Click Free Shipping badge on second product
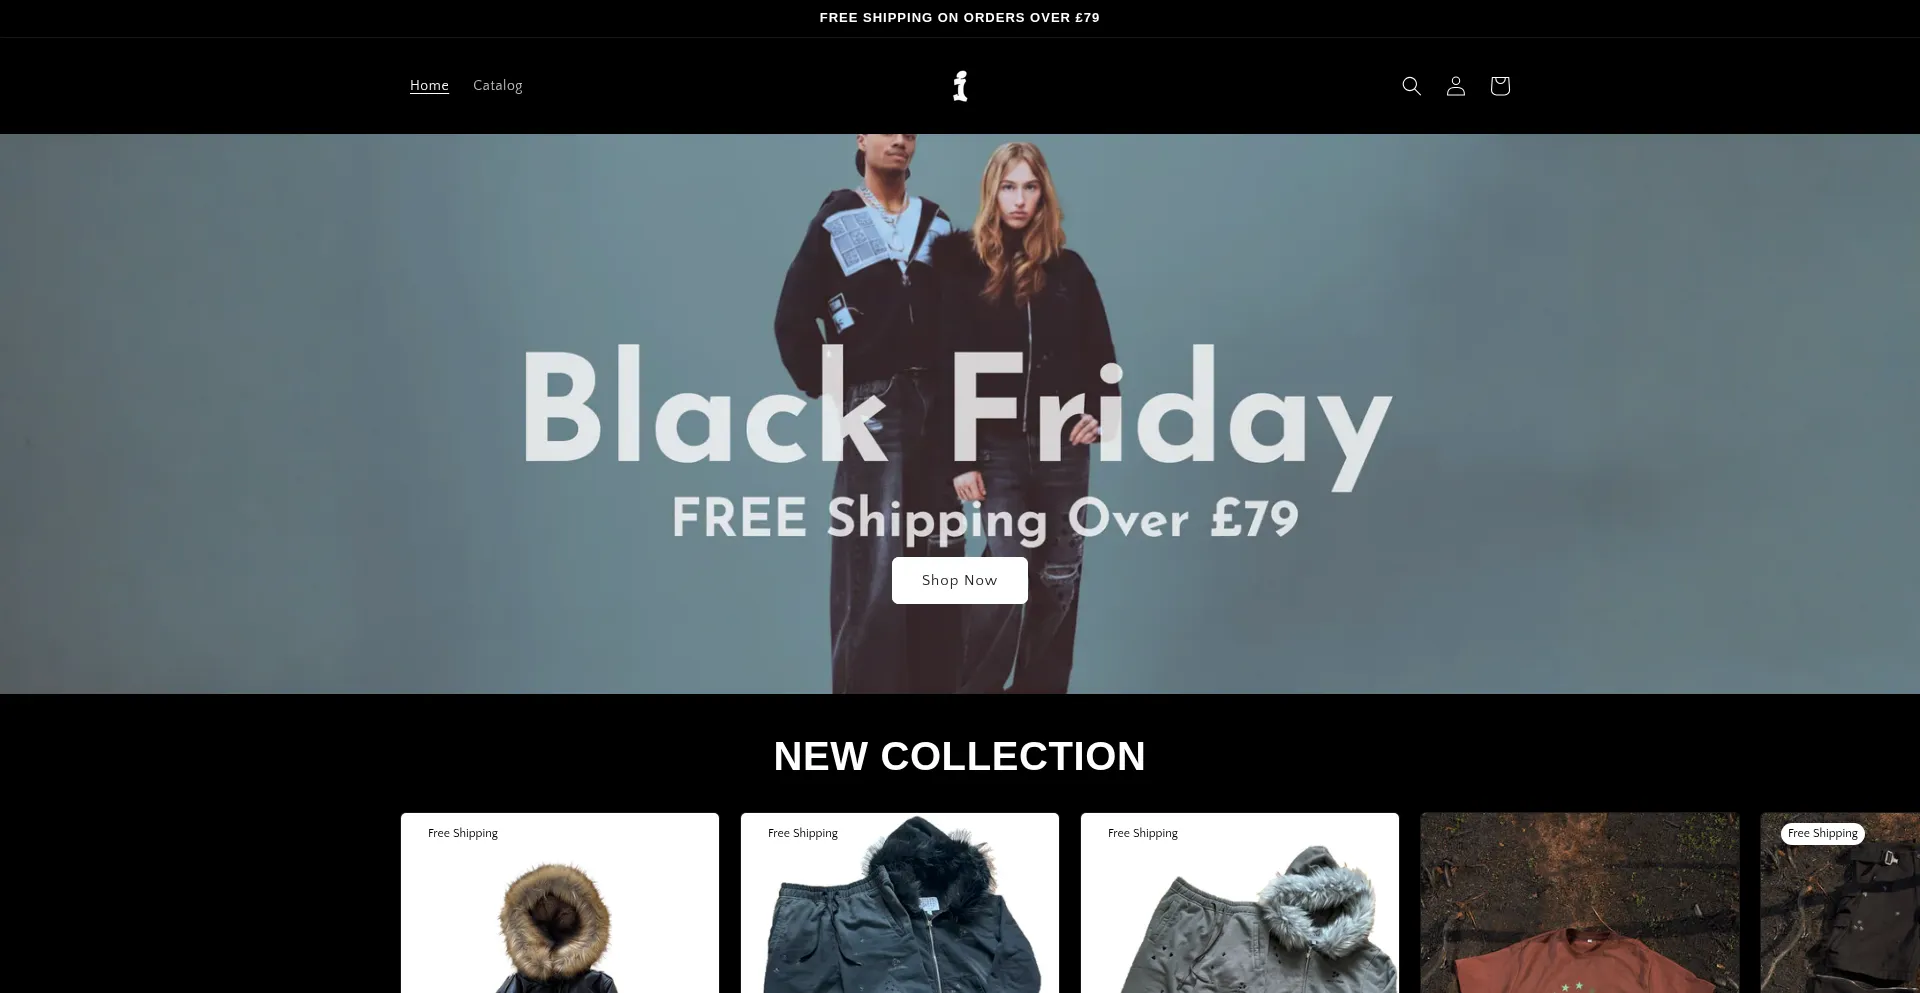Screen dimensions: 1920x993 [x=803, y=833]
